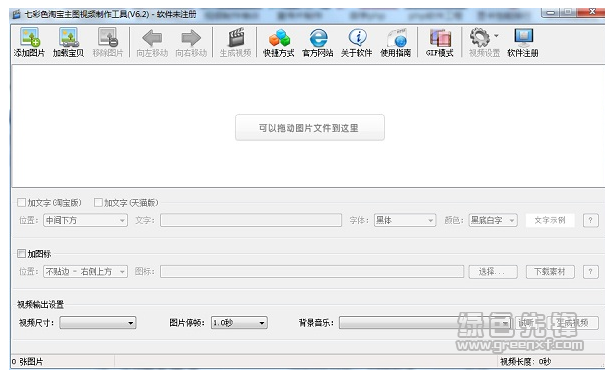605x370 pixels.
Task: Click the 向右移动 right arrow icon
Action: [x=191, y=38]
